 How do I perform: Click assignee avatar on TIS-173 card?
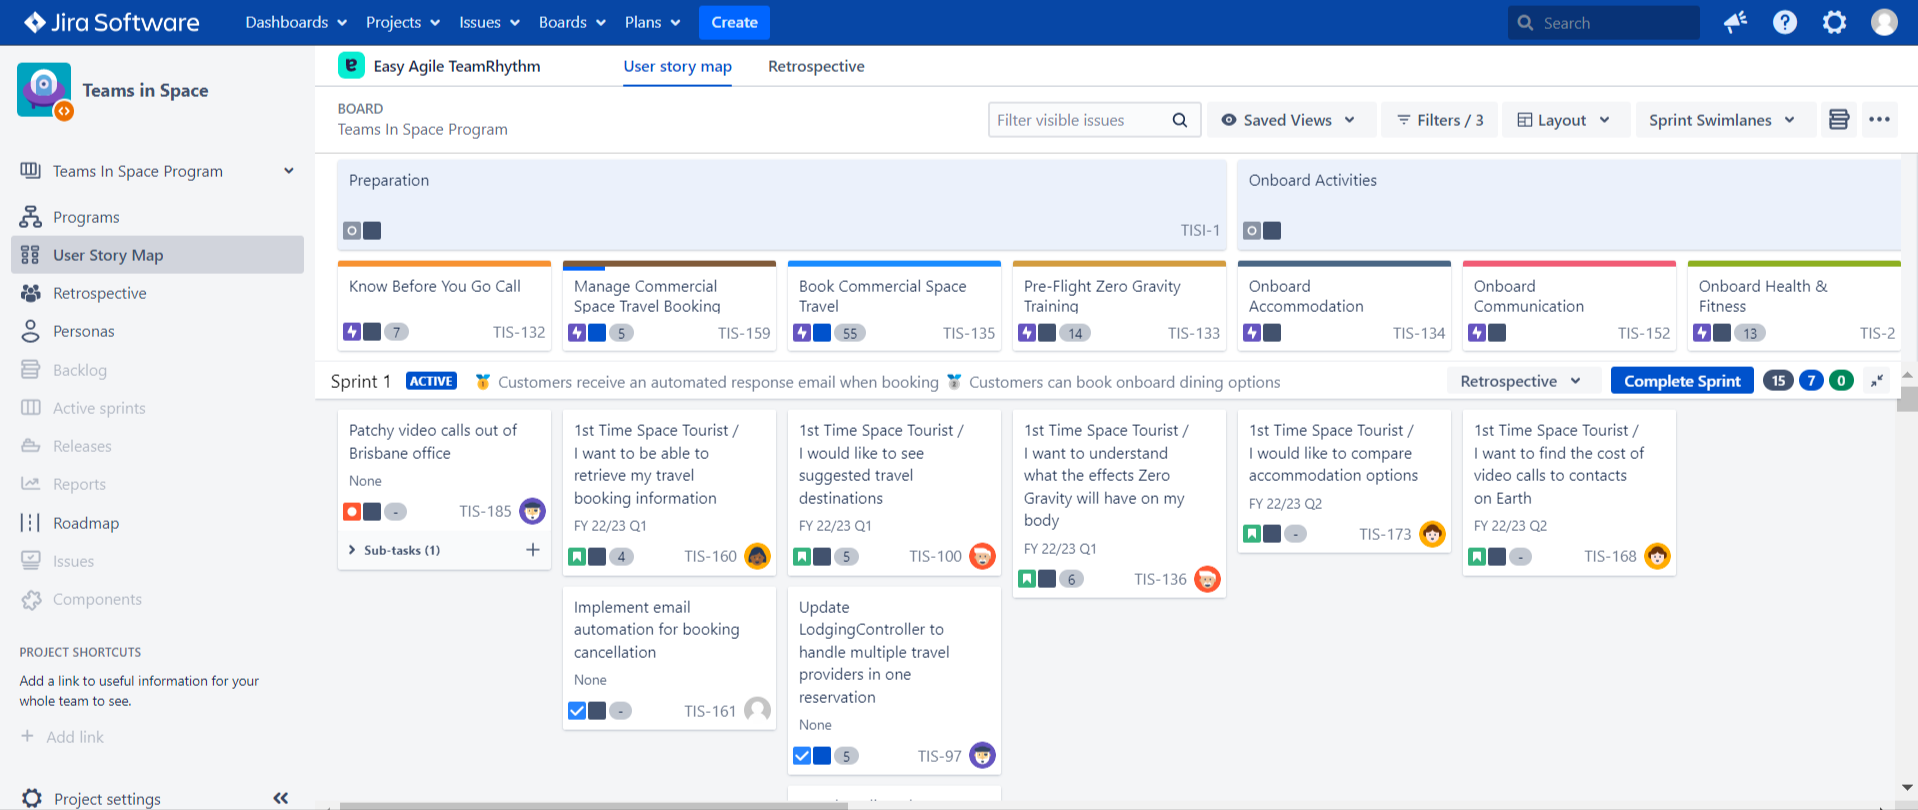click(x=1433, y=534)
